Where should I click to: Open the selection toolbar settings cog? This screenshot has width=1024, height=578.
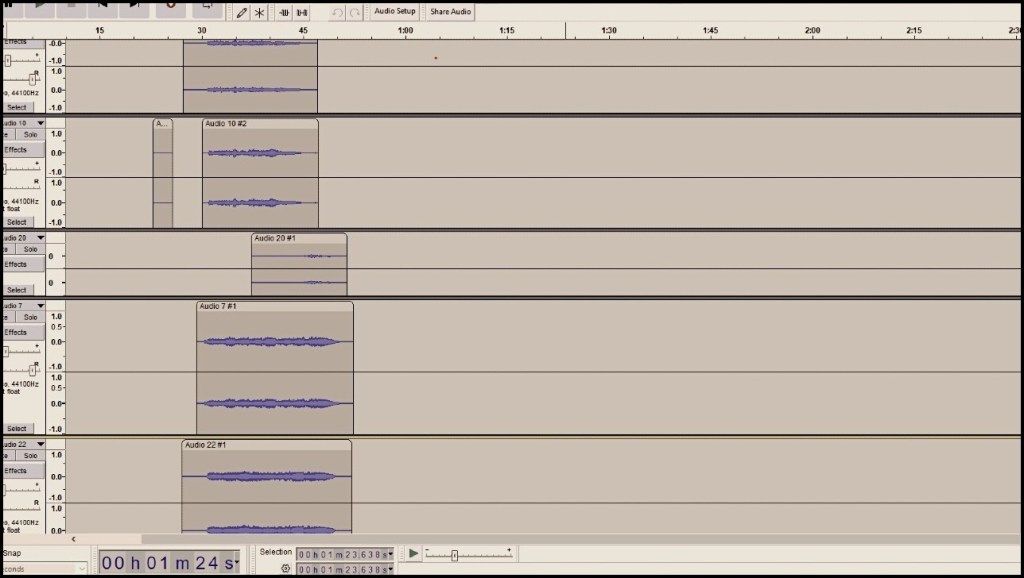click(285, 567)
